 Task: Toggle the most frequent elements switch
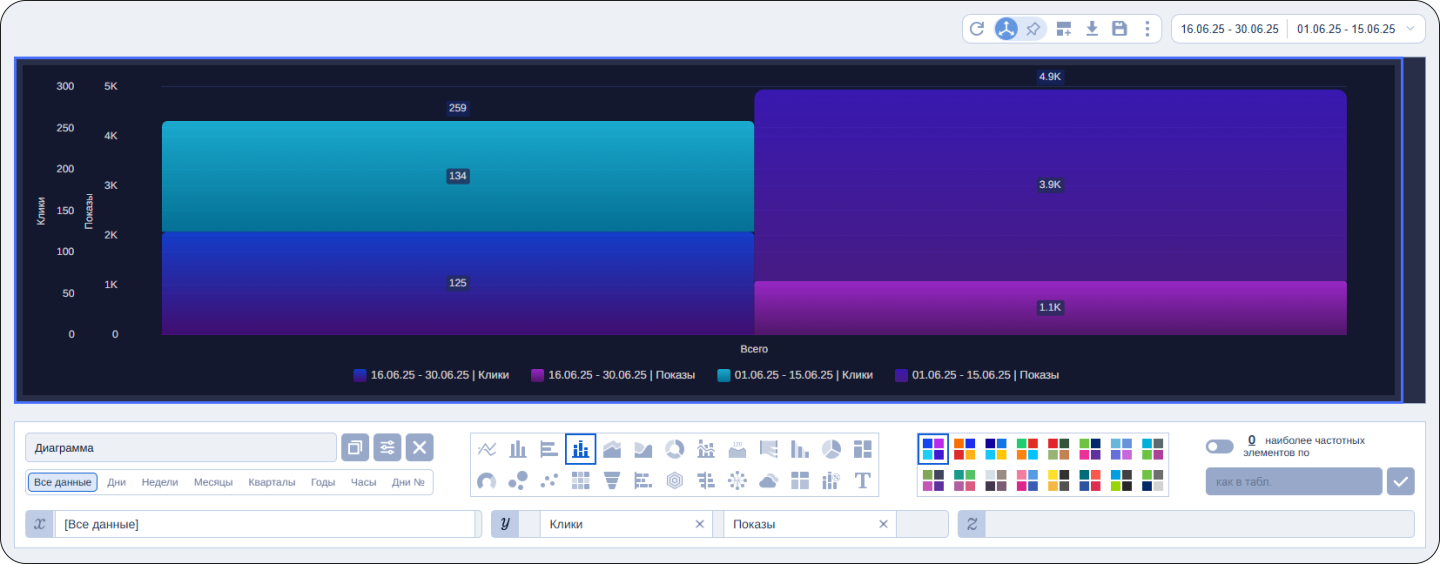(x=1219, y=446)
